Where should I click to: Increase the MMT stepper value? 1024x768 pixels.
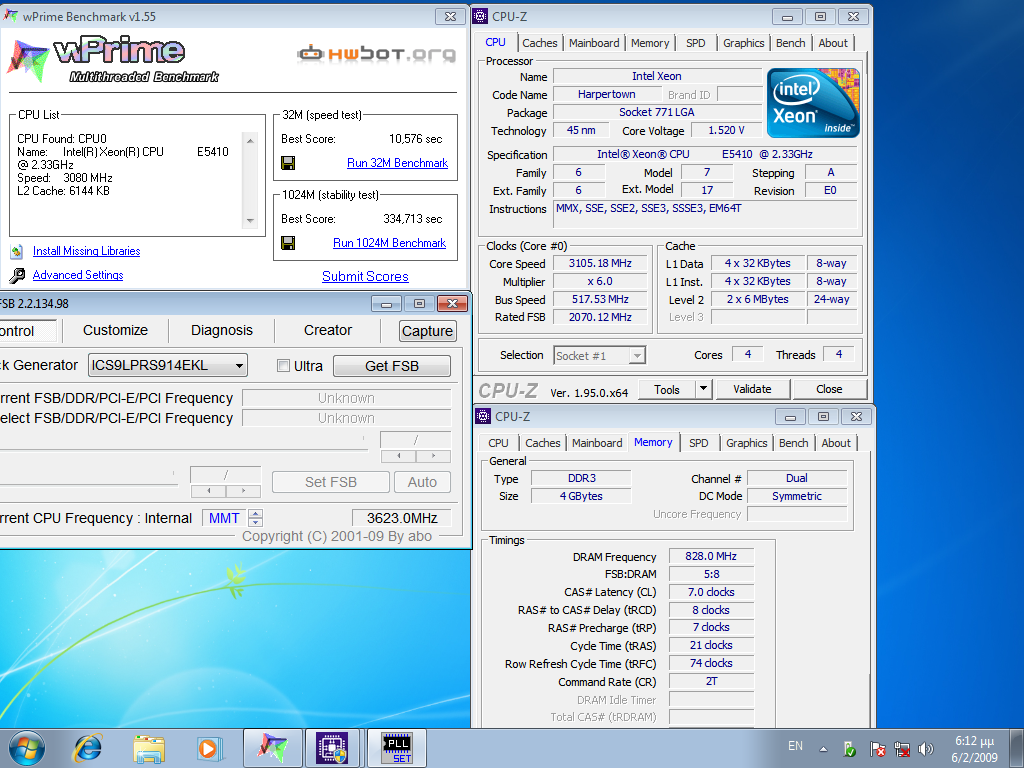click(256, 513)
